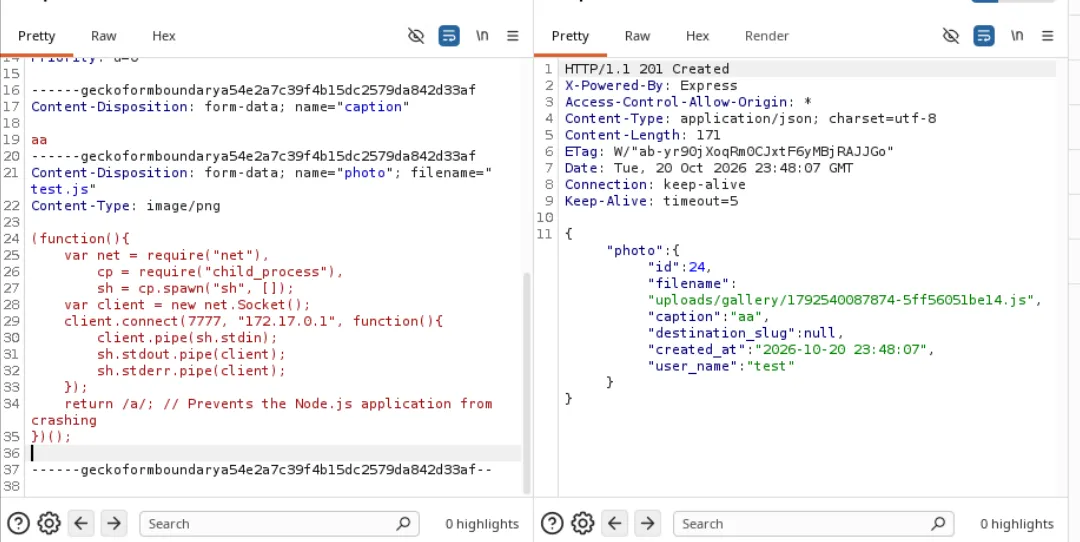Click the closing form boundary on line 37
This screenshot has height=542, width=1080.
click(262, 470)
